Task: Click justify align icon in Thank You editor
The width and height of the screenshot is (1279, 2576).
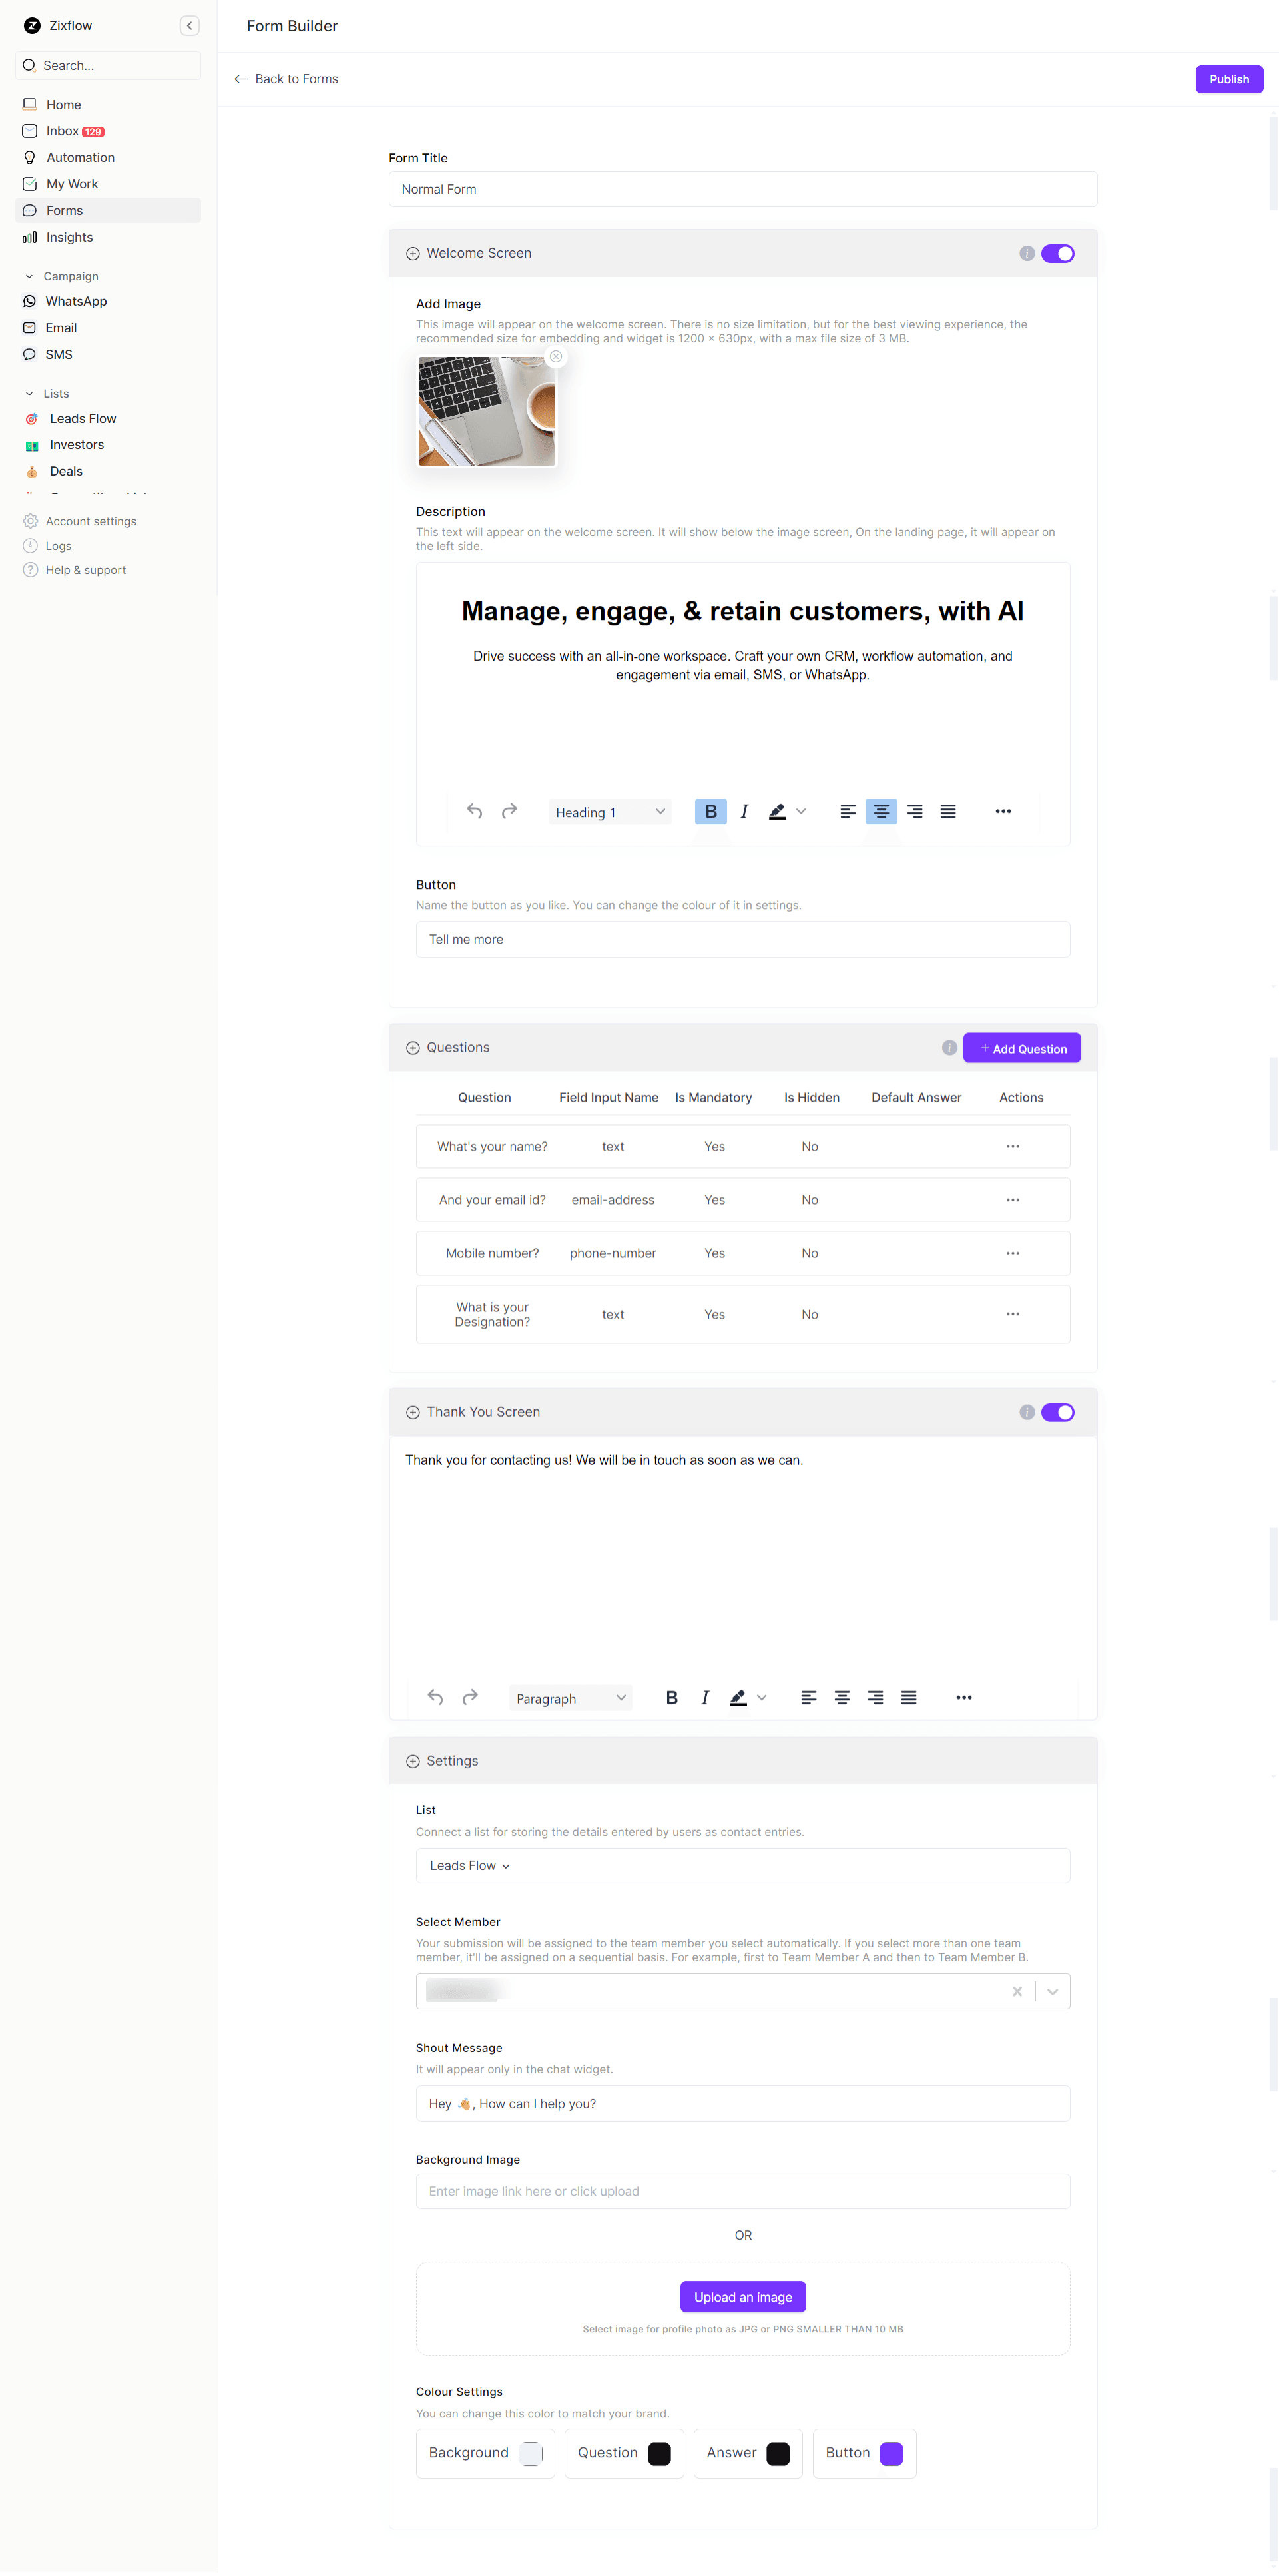Action: (908, 1698)
